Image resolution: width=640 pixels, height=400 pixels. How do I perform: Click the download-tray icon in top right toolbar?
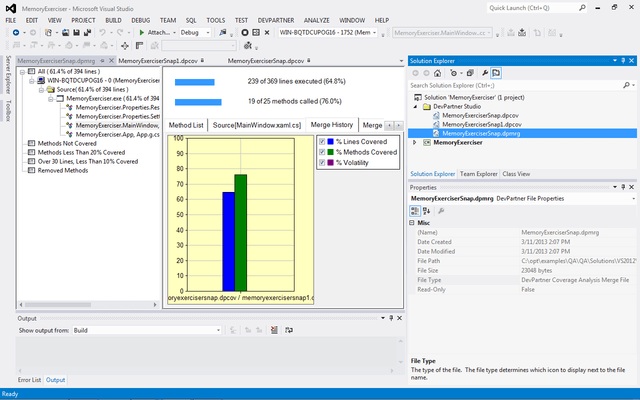click(x=522, y=33)
